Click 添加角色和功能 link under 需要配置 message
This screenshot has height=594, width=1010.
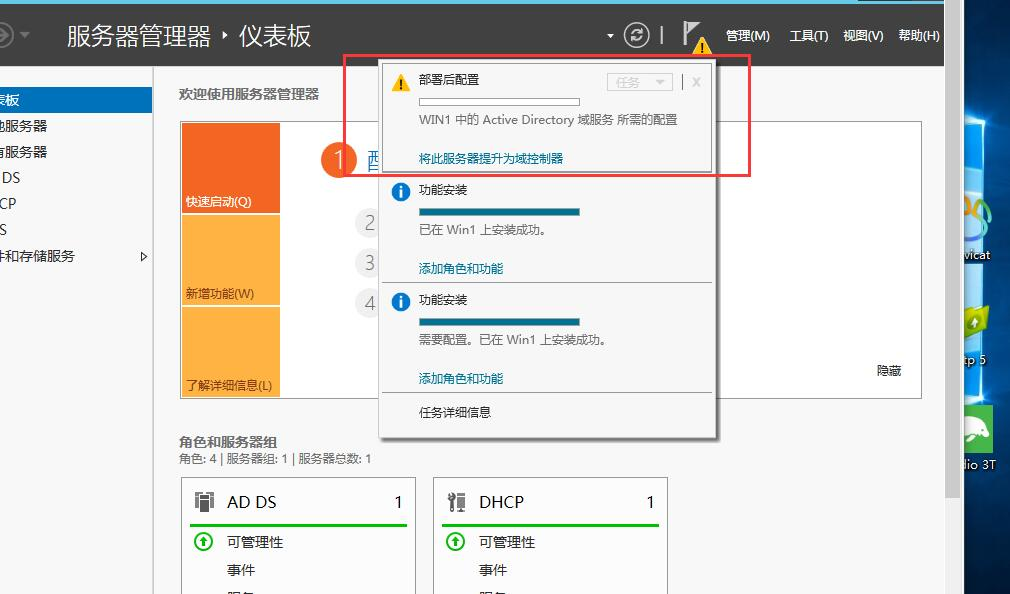[x=461, y=379]
